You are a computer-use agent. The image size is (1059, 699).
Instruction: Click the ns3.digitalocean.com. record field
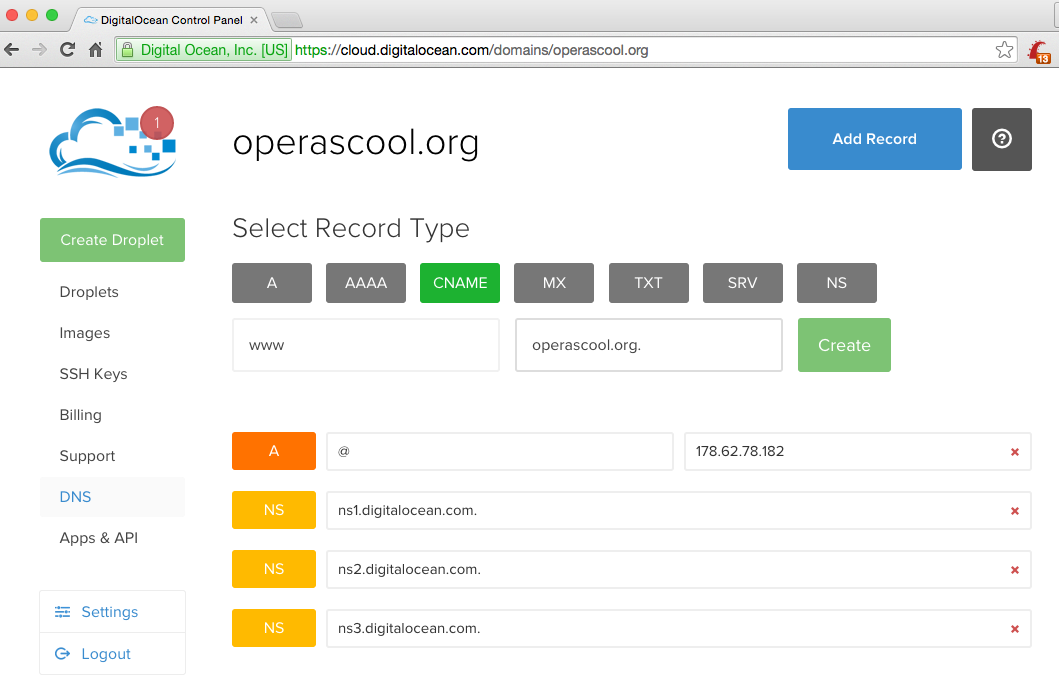point(679,629)
